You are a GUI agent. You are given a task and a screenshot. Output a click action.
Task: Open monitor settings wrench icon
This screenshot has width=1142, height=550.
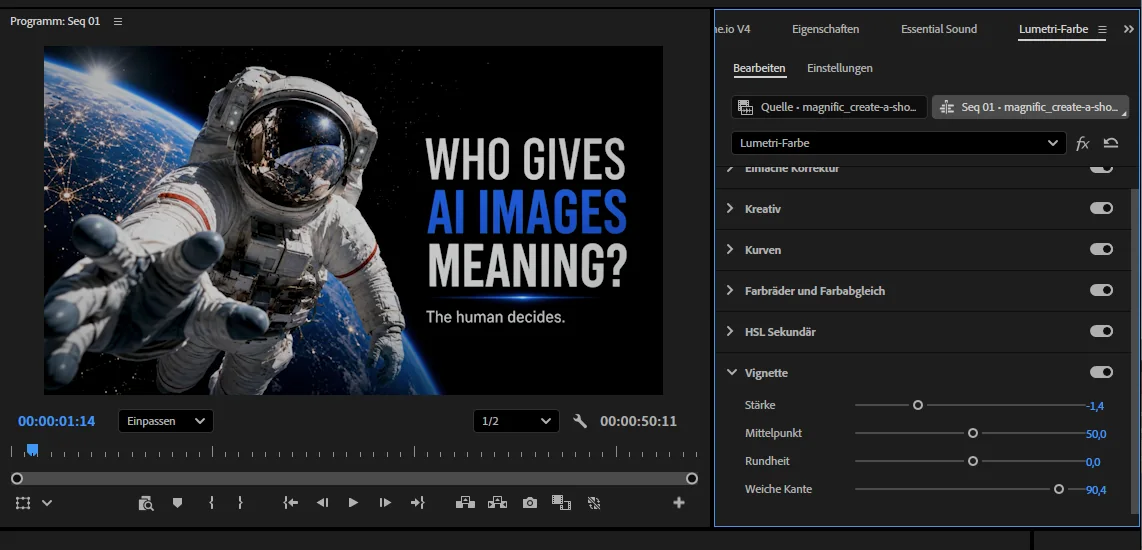(x=580, y=421)
